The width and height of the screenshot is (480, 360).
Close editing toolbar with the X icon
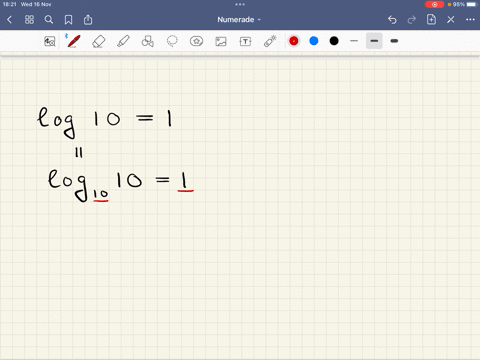451,20
